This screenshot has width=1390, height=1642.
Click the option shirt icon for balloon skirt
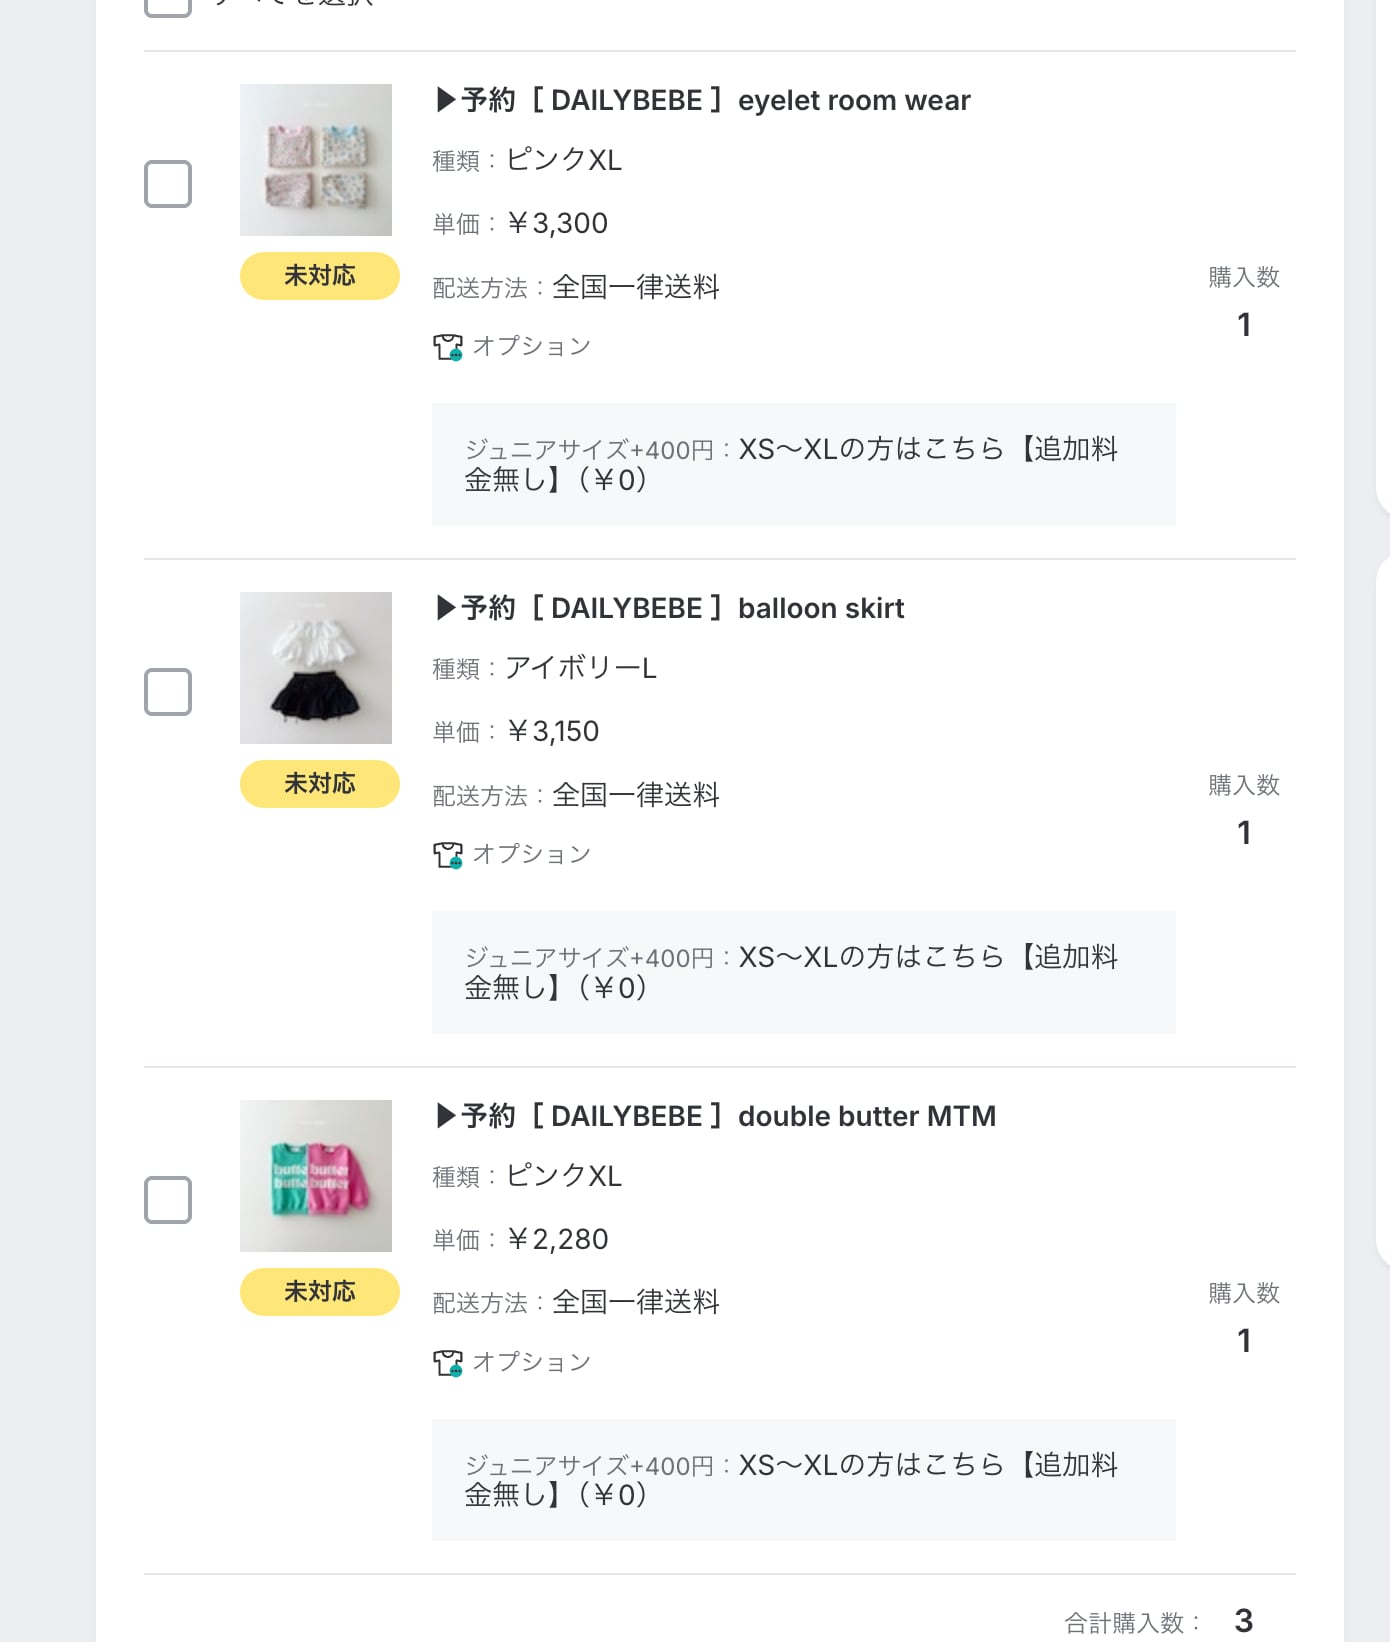click(x=447, y=855)
